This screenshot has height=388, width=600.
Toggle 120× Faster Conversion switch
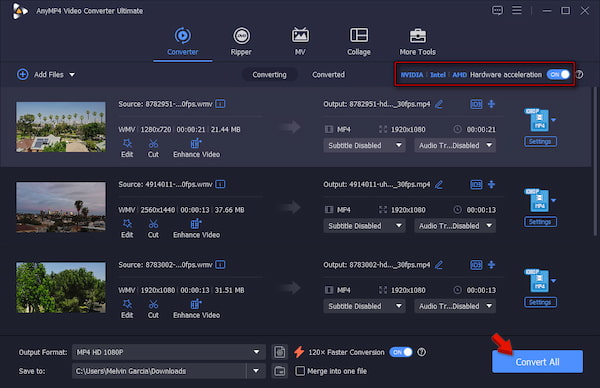(401, 352)
